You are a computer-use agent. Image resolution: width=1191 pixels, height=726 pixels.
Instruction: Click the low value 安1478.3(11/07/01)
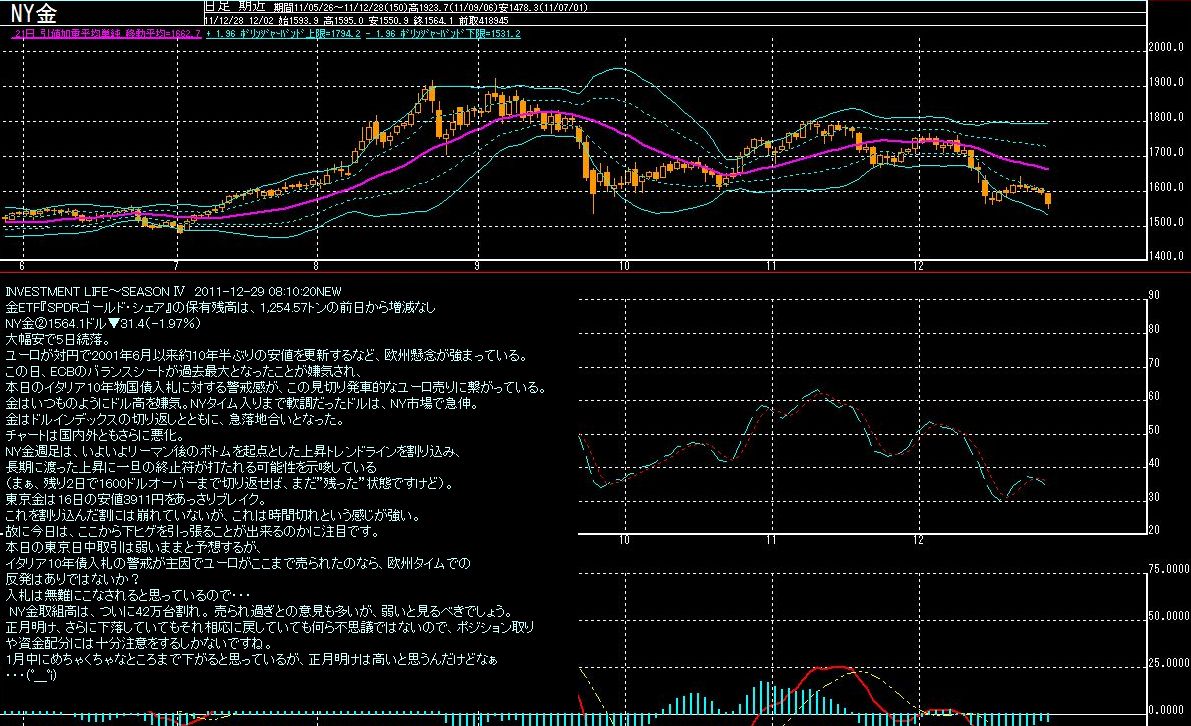[542, 8]
